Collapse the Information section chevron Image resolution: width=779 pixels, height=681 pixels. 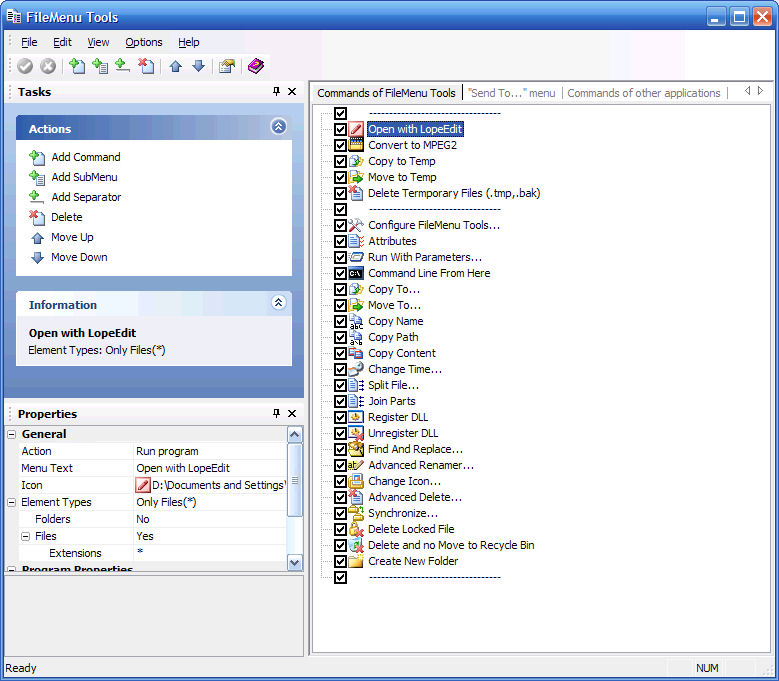click(x=279, y=303)
